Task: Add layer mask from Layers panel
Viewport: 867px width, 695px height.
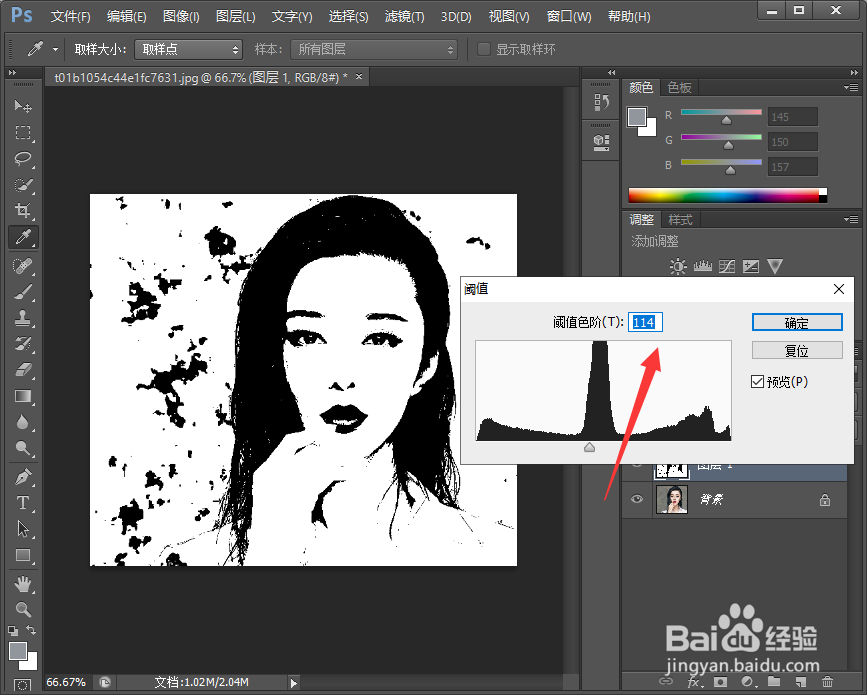Action: (720, 682)
